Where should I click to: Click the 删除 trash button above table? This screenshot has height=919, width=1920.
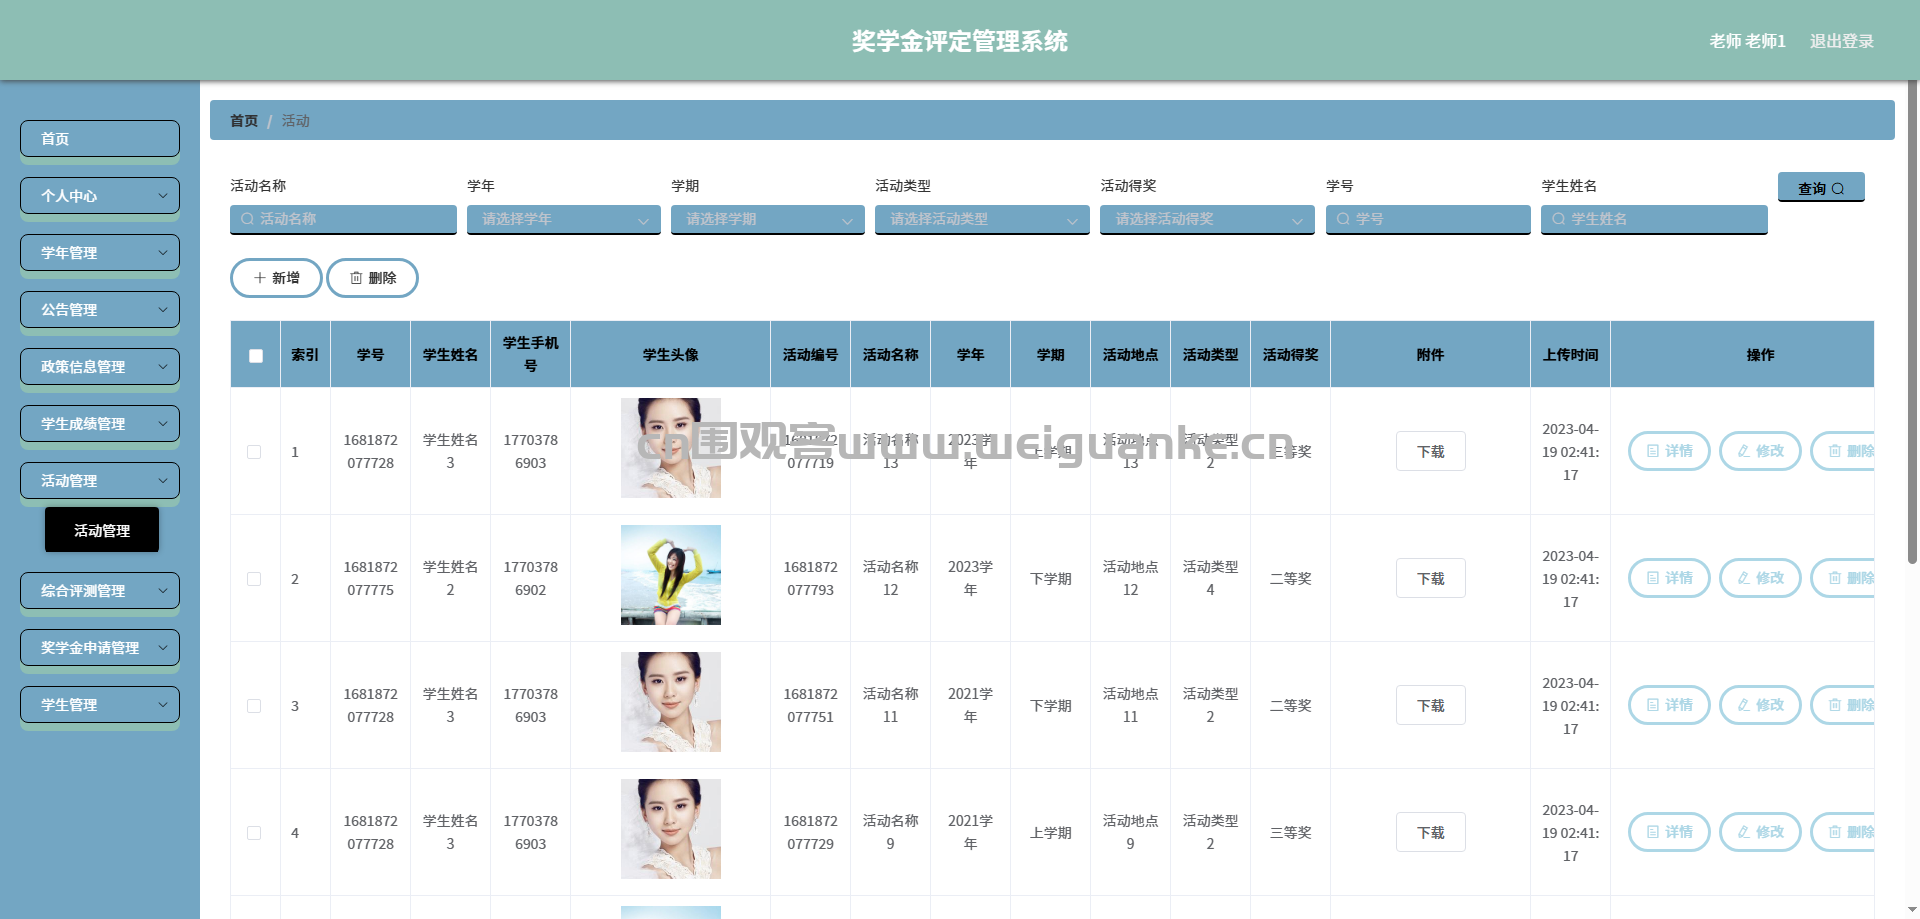pos(372,278)
